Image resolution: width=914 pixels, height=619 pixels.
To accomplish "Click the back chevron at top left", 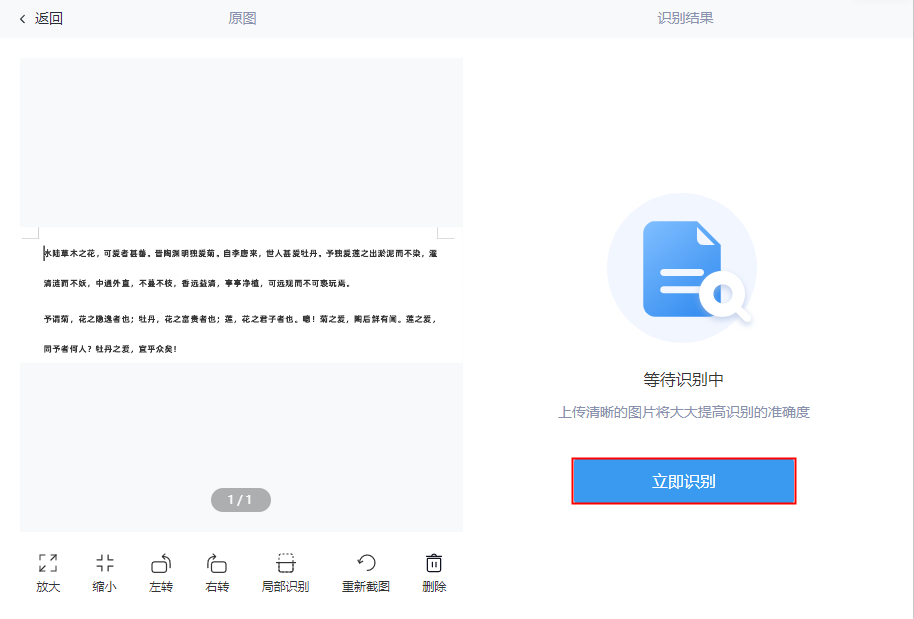I will pos(23,17).
